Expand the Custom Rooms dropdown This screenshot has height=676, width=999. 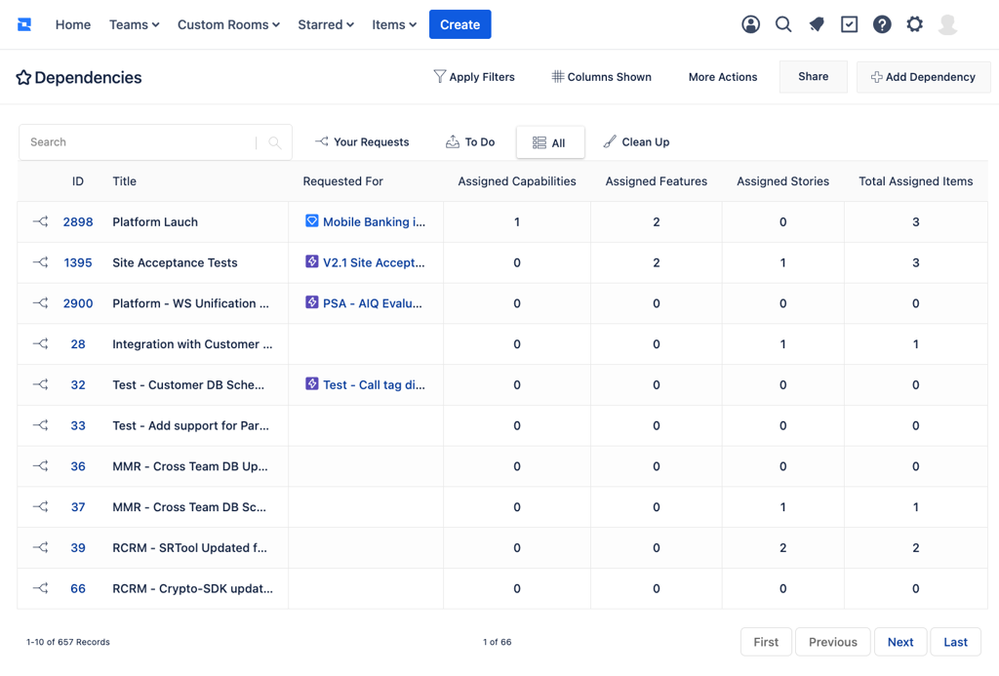pos(228,25)
